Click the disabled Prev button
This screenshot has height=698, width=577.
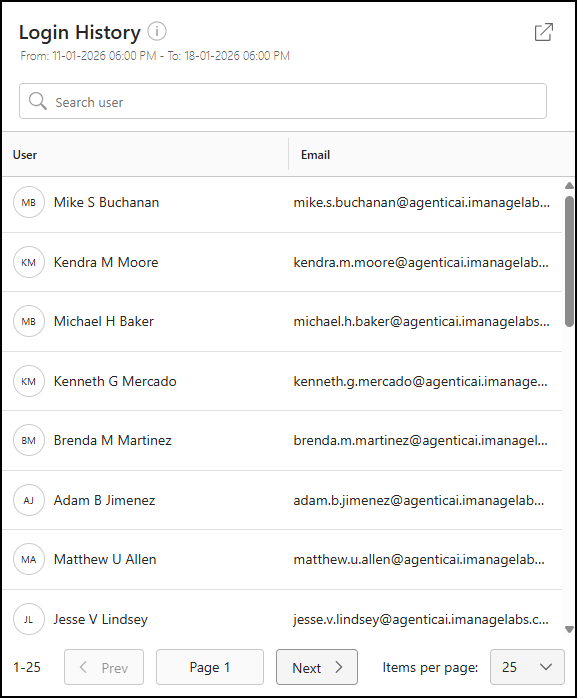point(104,667)
